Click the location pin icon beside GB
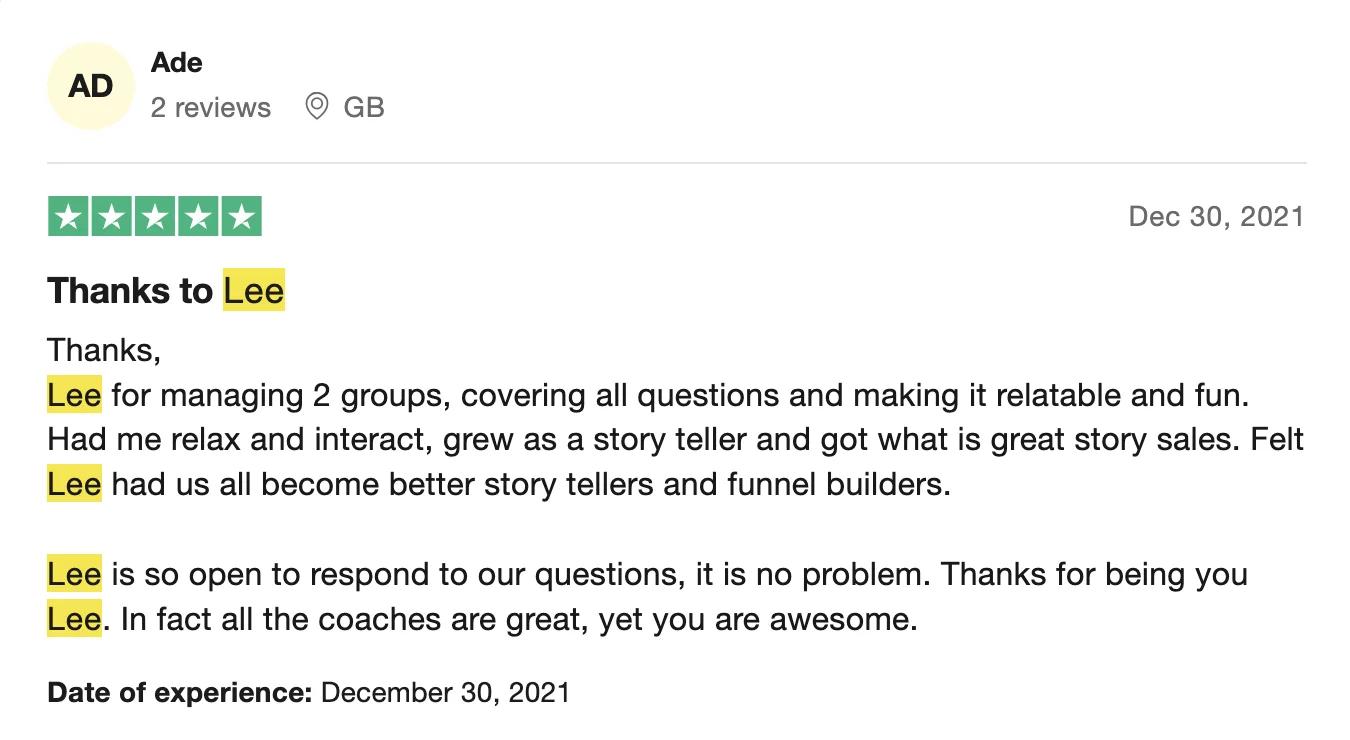Screen dimensions: 1350x740 317,106
